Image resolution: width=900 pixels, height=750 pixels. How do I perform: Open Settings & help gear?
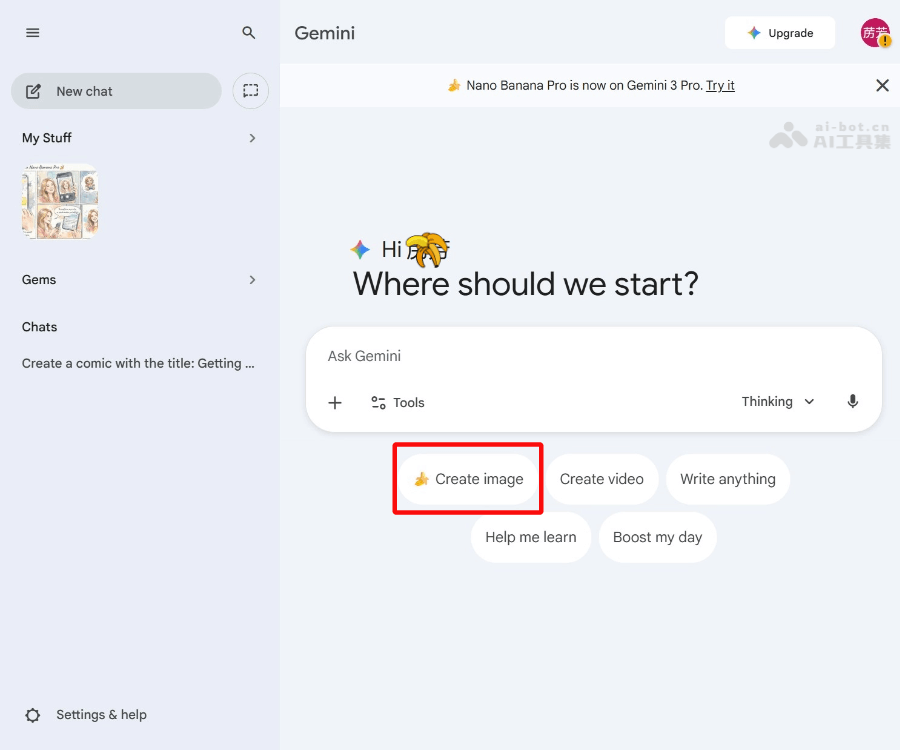click(x=33, y=715)
